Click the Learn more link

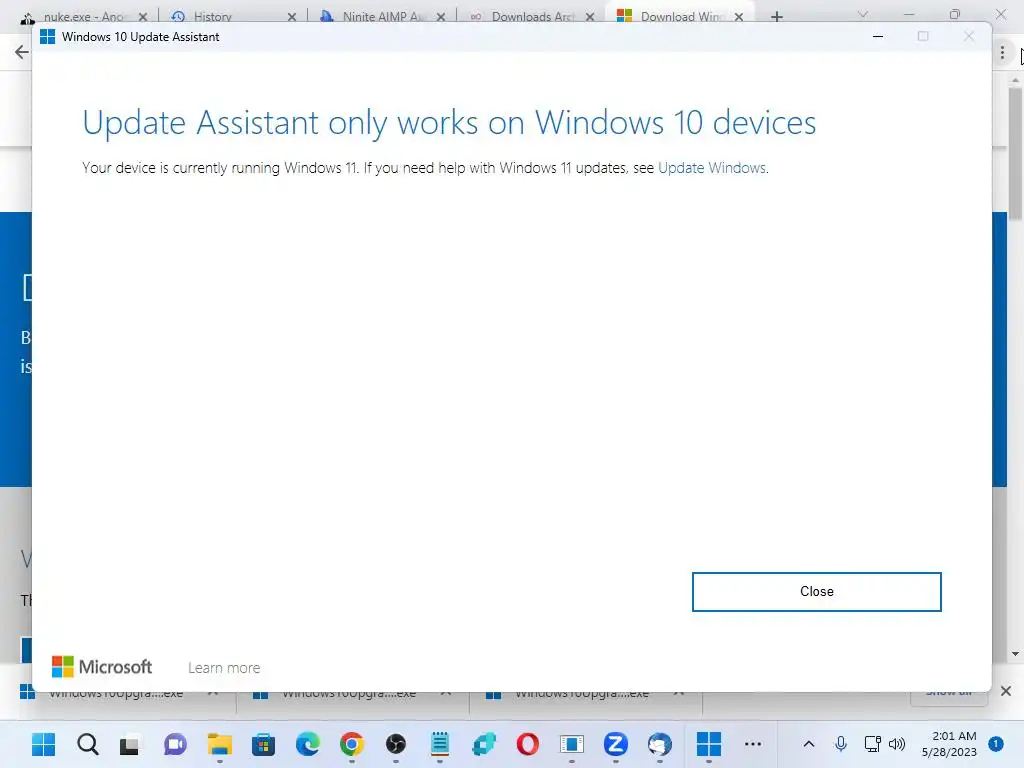224,667
